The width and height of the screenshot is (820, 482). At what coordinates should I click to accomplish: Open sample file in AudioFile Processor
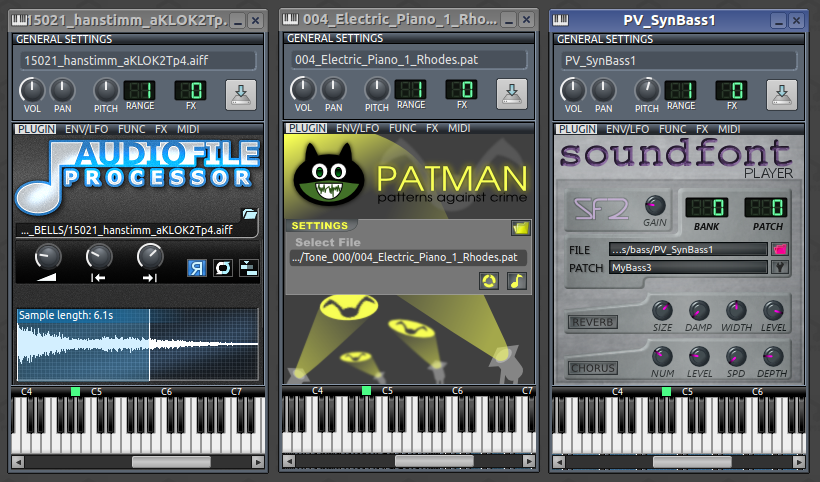pyautogui.click(x=250, y=213)
